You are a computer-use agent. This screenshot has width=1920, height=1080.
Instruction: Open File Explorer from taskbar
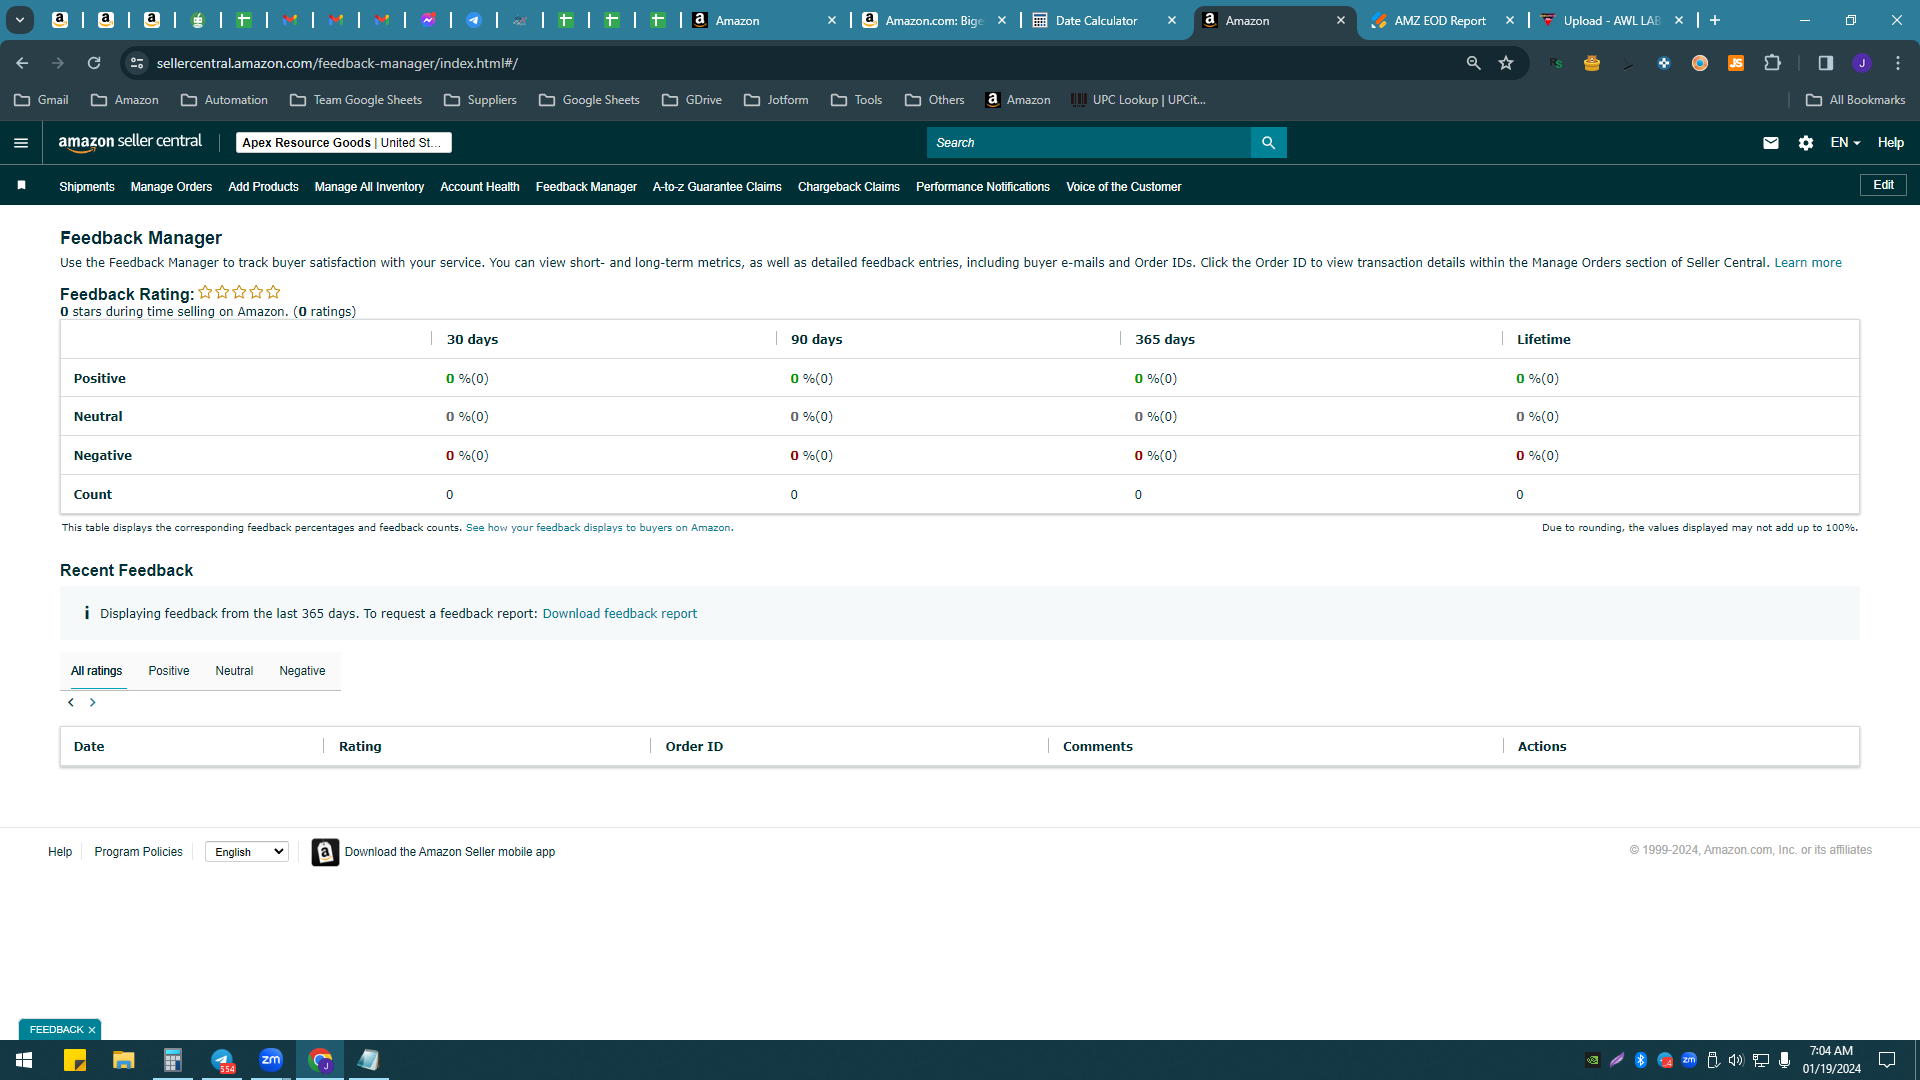coord(124,1060)
